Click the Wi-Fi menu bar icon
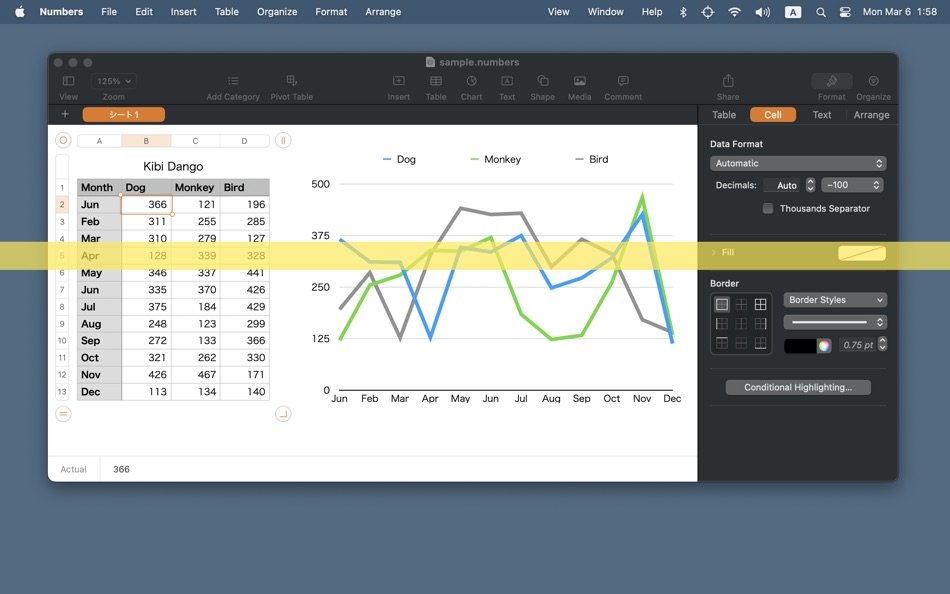 [734, 12]
